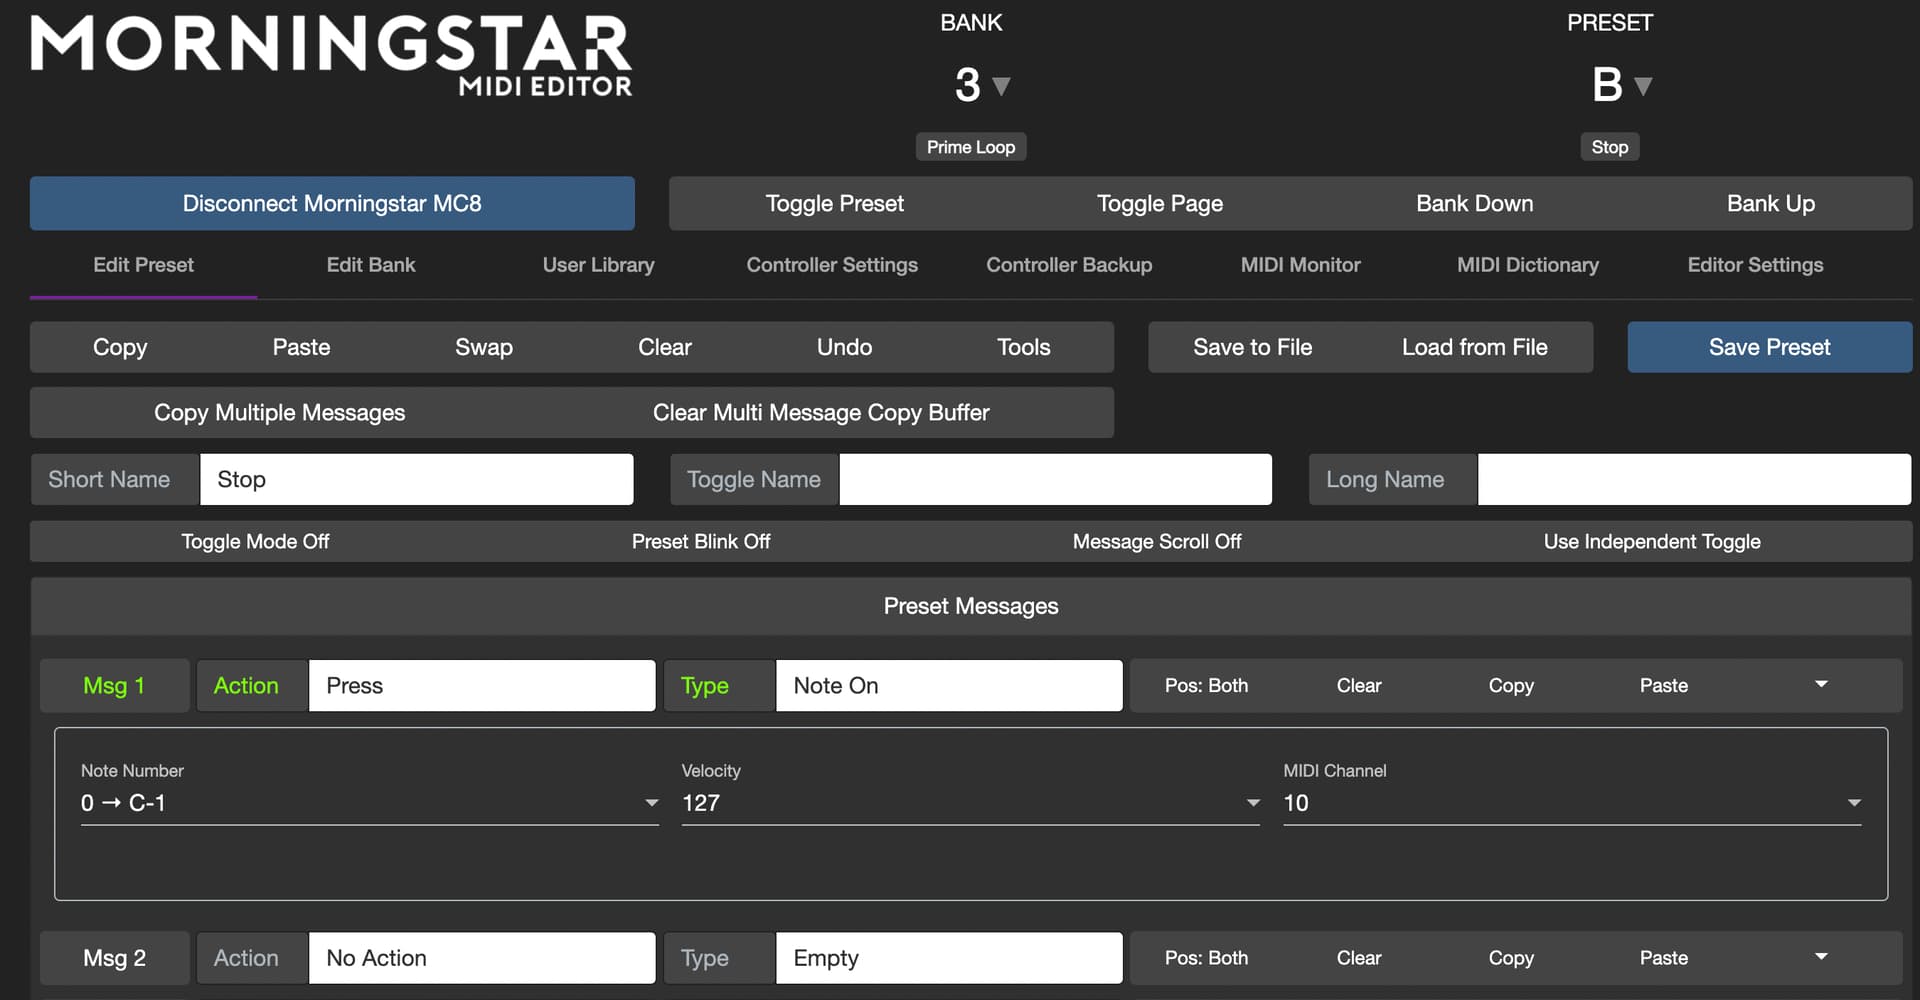Copy message Msg 1
The image size is (1920, 1000).
tap(1510, 686)
